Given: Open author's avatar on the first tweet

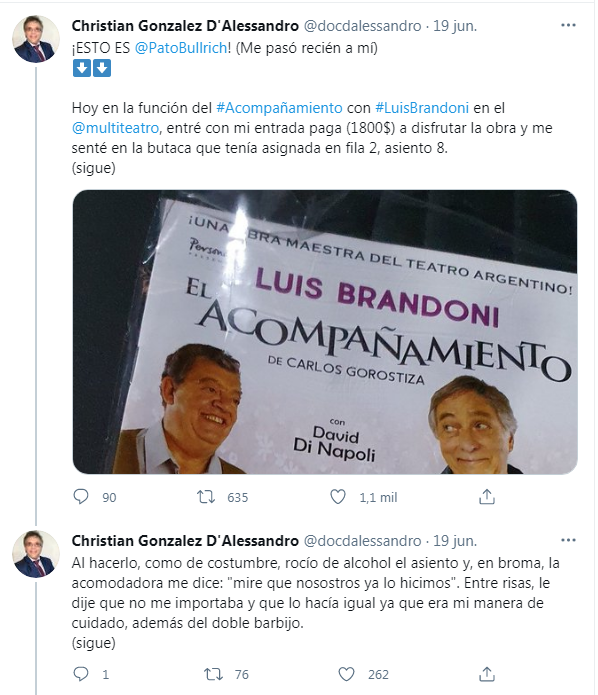Looking at the screenshot, I should point(36,39).
